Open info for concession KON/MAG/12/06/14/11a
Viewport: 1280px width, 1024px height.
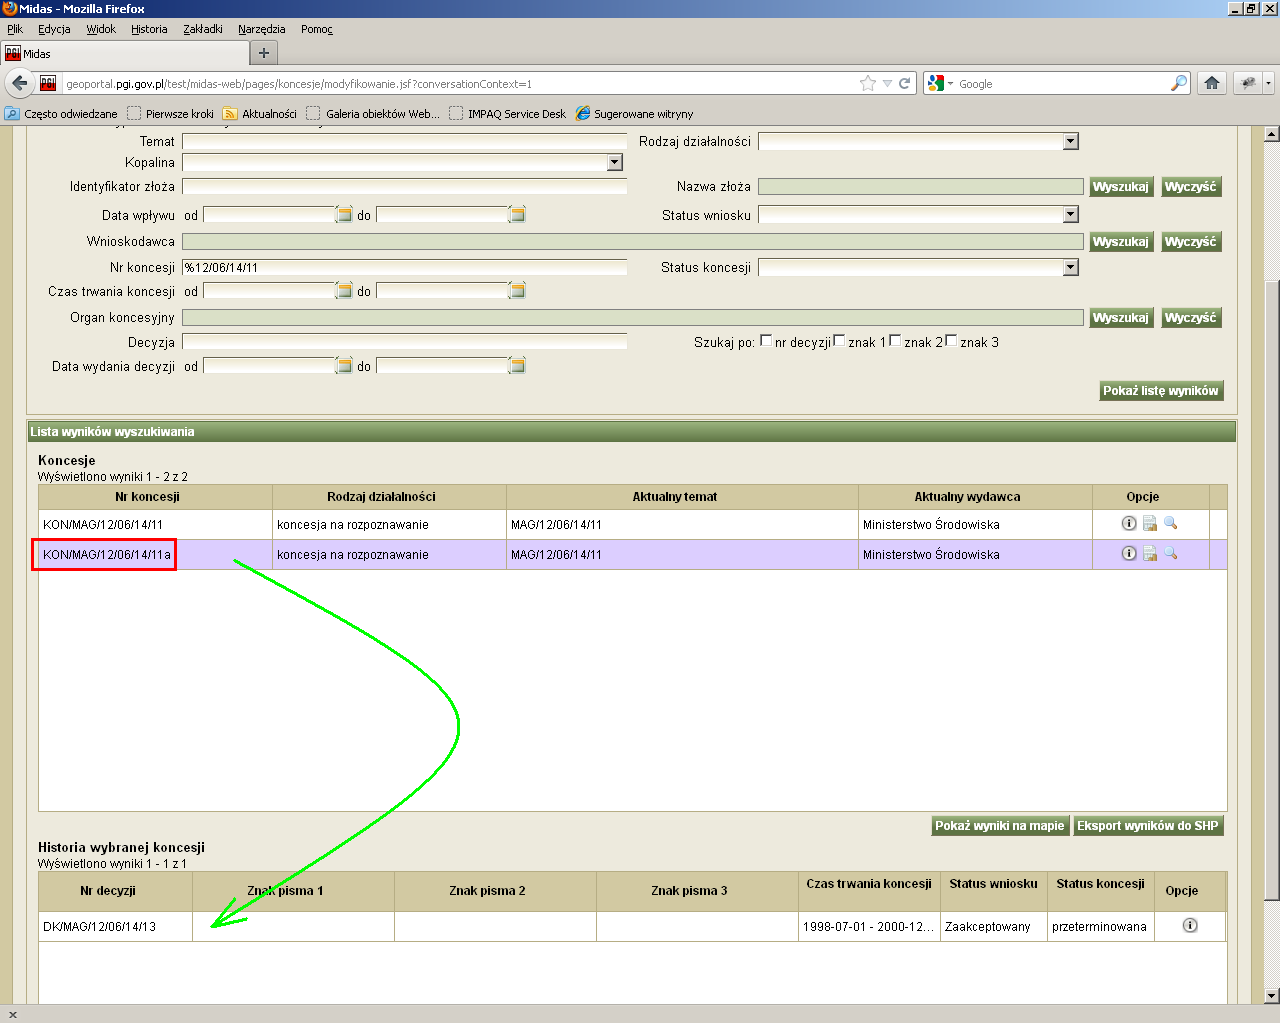(1129, 553)
